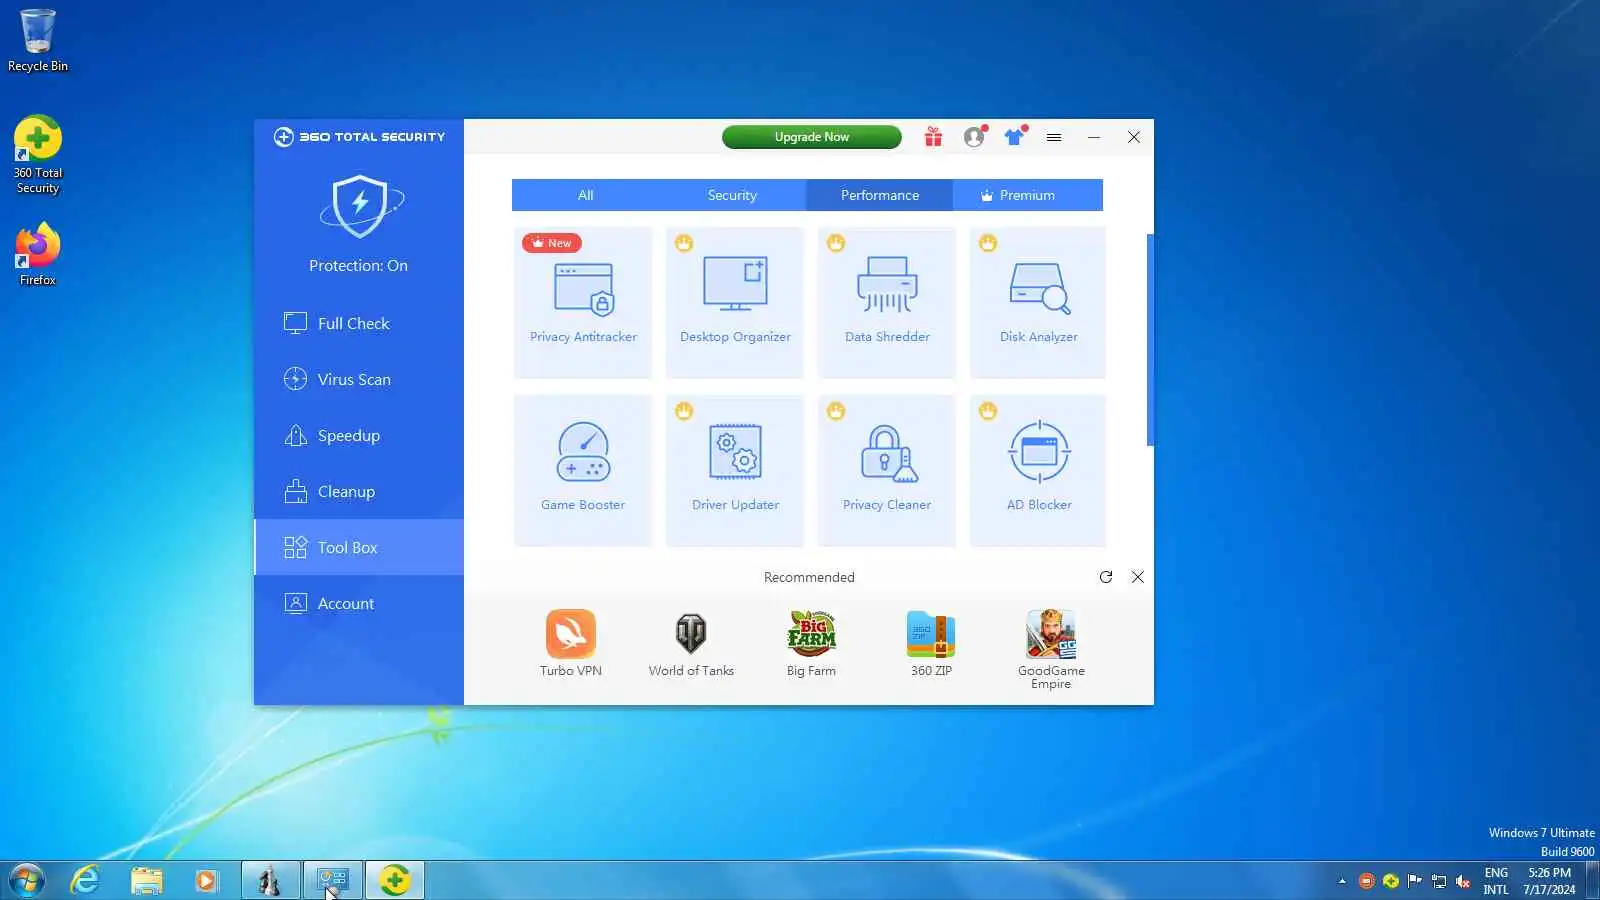Select Speedup in the sidebar

359,435
